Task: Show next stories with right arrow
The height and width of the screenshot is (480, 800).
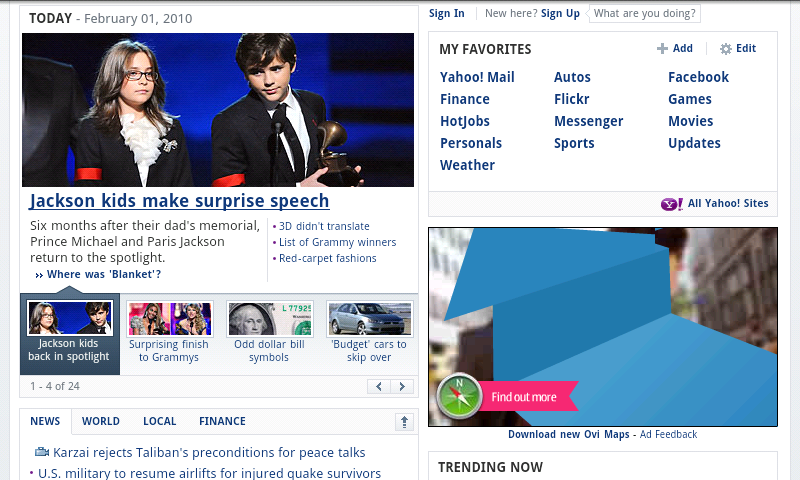Action: point(402,387)
